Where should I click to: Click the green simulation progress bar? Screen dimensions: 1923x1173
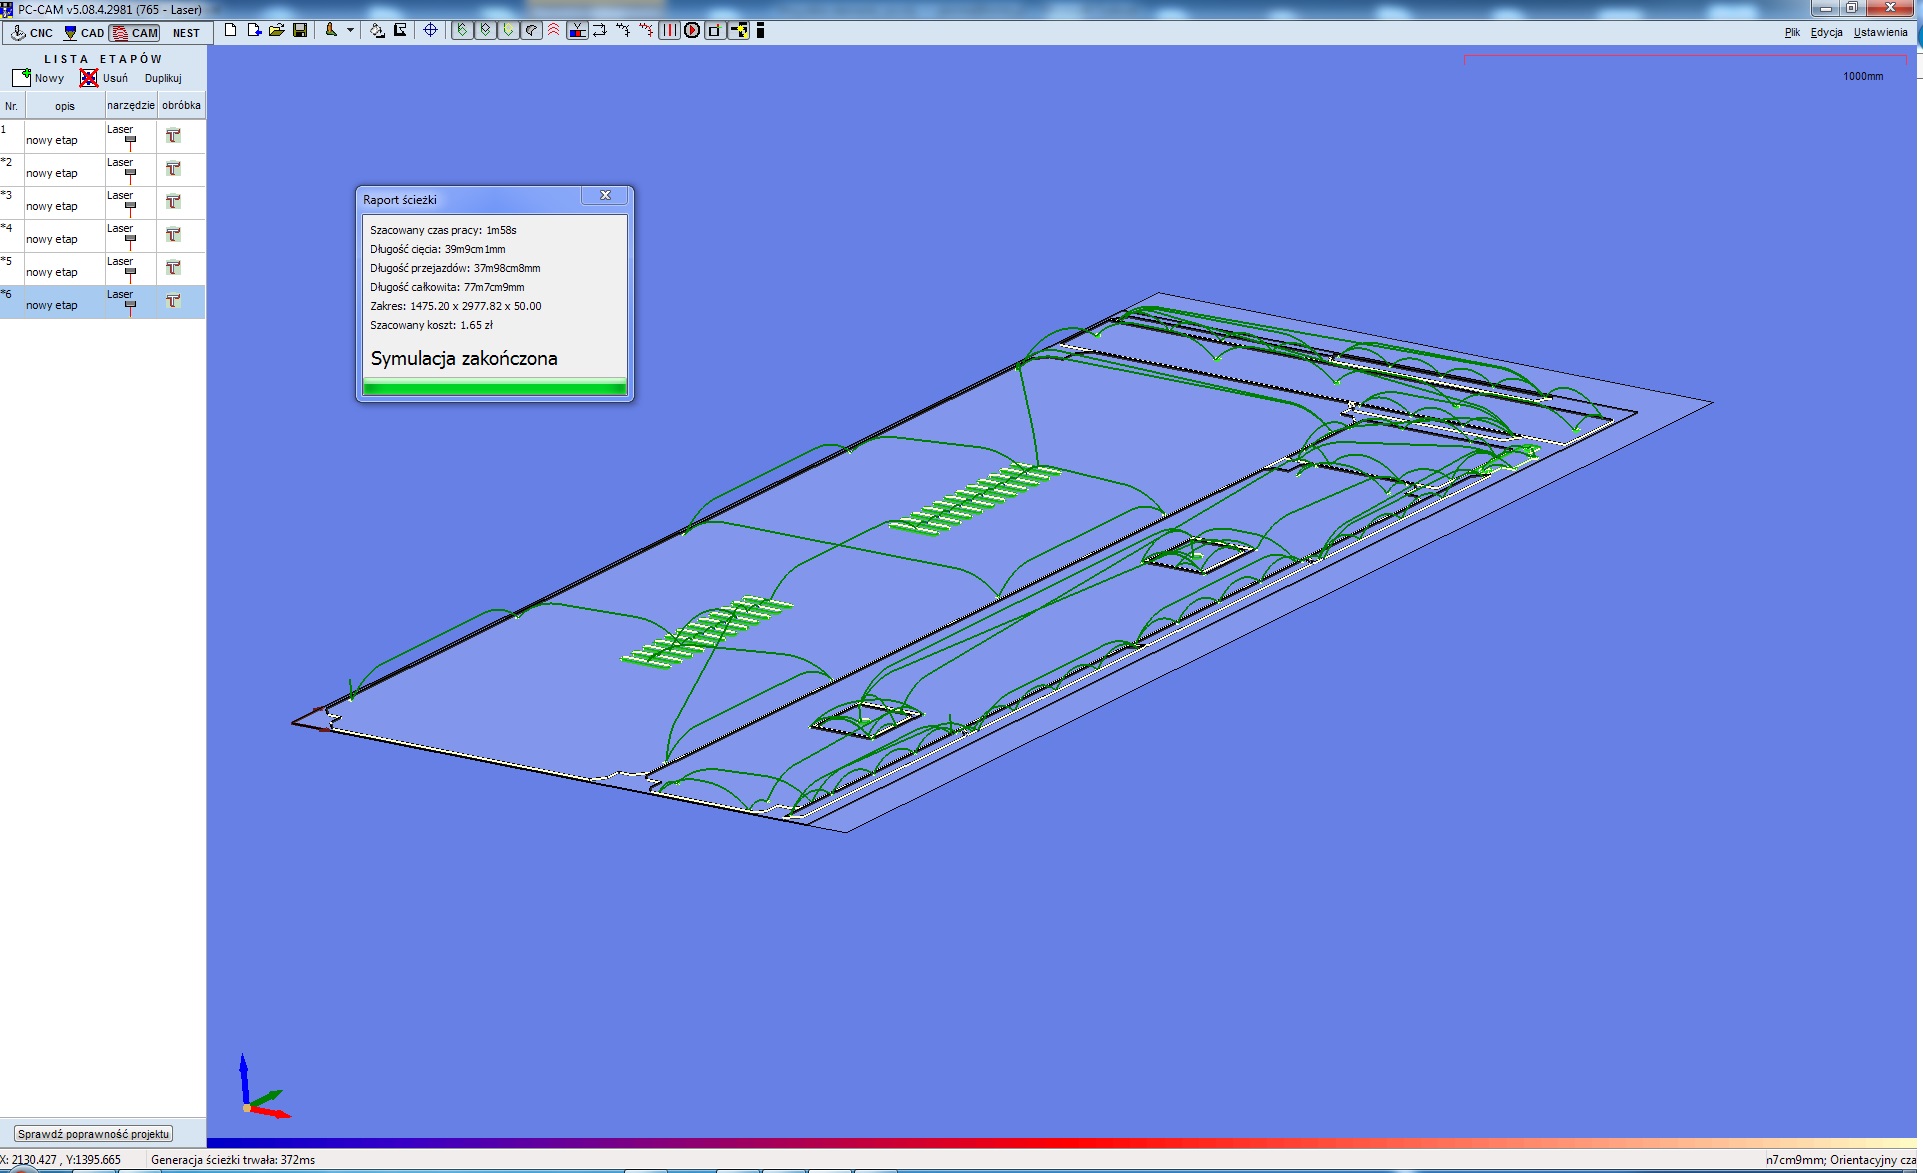click(495, 387)
